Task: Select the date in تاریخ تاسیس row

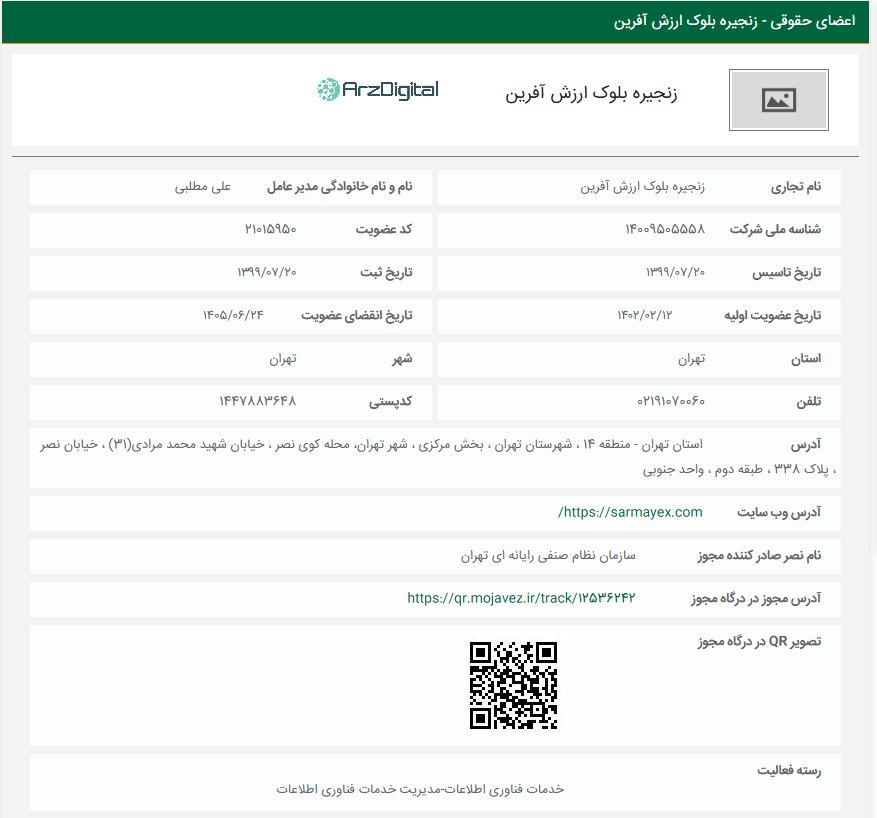Action: click(x=675, y=272)
